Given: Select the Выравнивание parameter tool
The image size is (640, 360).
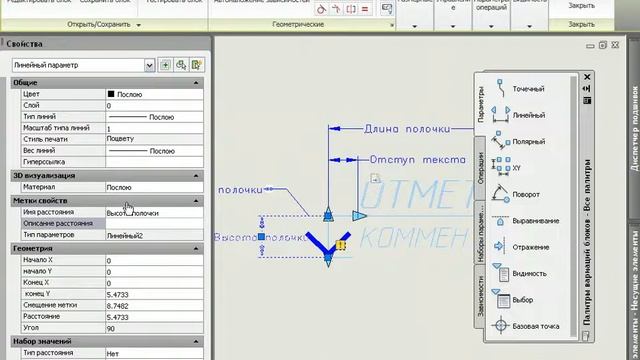Looking at the screenshot, I should (x=526, y=221).
